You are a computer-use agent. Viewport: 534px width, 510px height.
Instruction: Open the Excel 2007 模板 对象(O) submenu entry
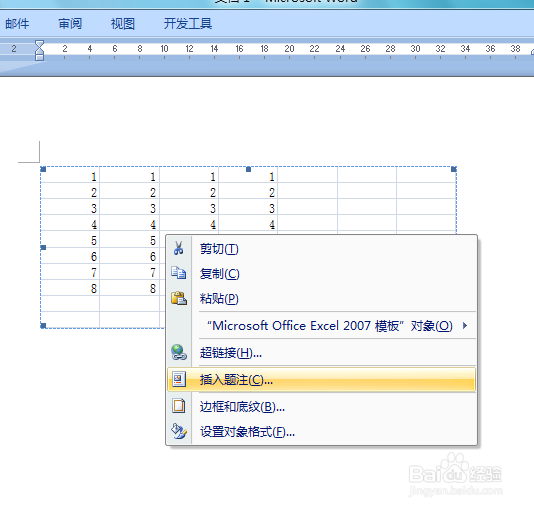321,326
